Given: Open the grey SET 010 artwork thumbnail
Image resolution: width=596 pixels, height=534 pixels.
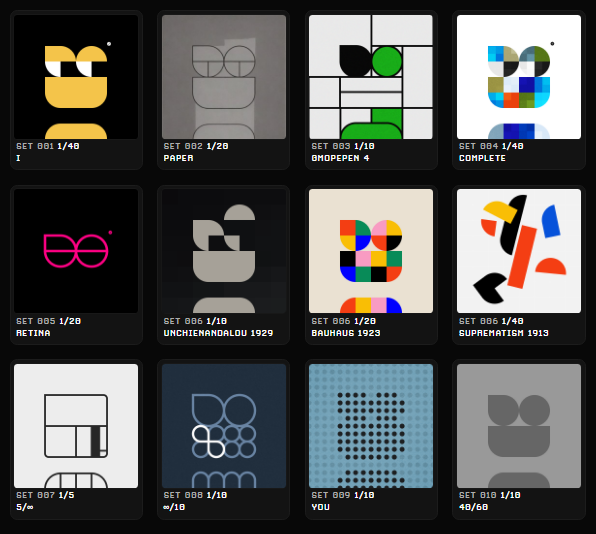Looking at the screenshot, I should (519, 426).
